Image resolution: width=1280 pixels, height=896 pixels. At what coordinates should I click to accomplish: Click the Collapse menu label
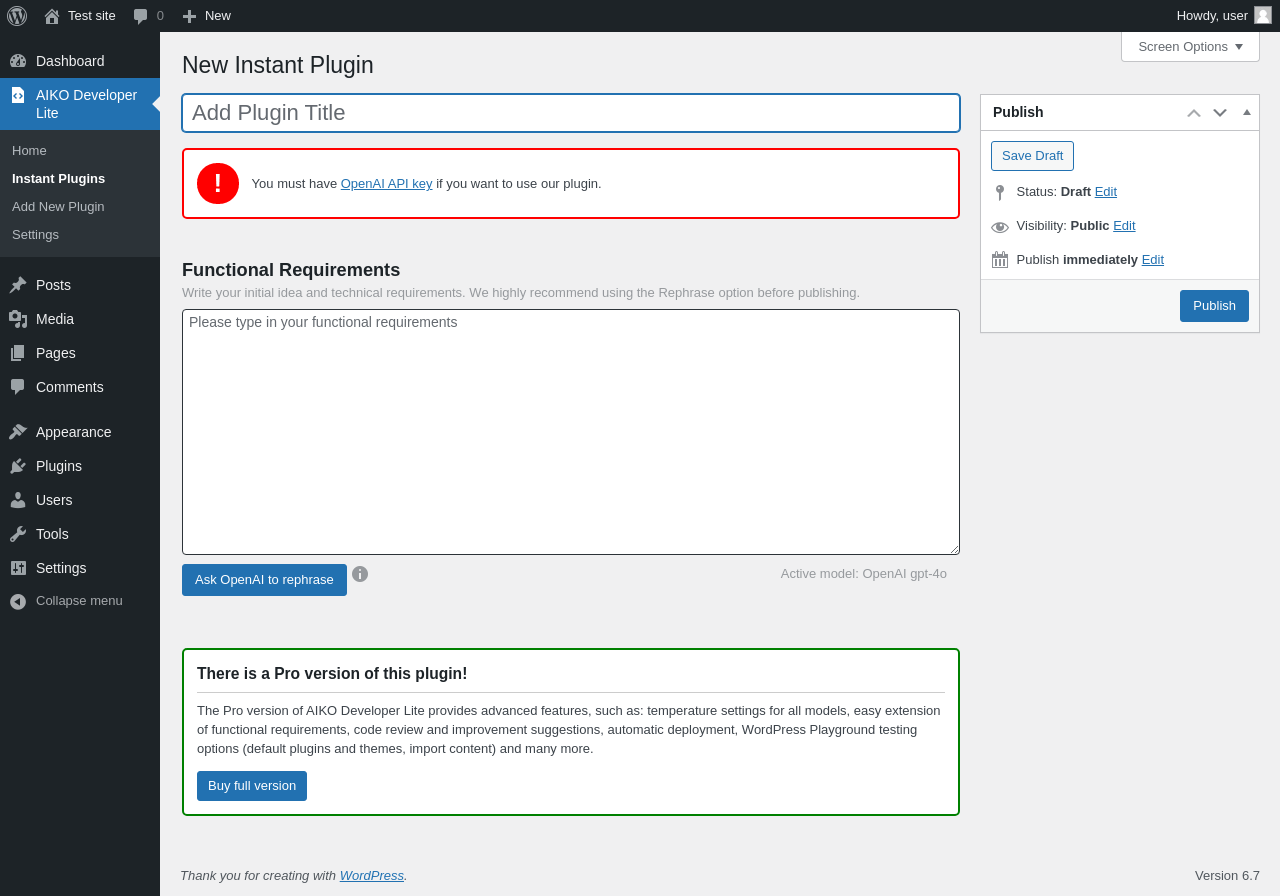tap(79, 601)
